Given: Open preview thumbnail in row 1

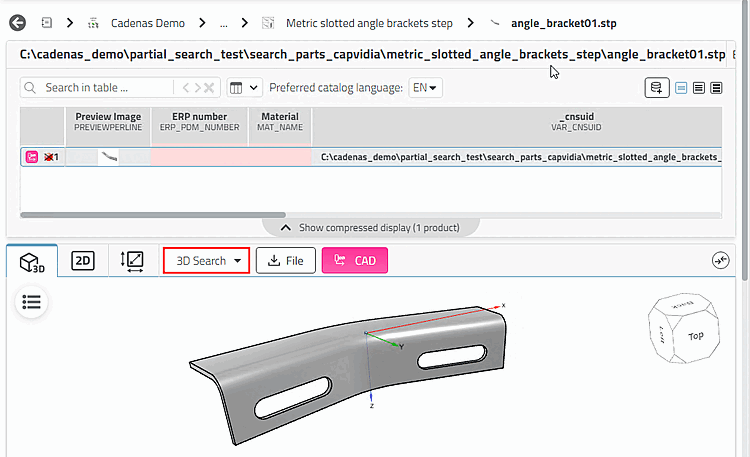Looking at the screenshot, I should point(109,157).
